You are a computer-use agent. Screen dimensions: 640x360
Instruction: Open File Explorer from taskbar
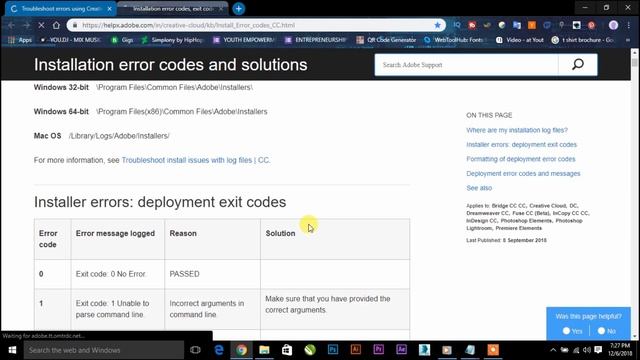(x=264, y=350)
